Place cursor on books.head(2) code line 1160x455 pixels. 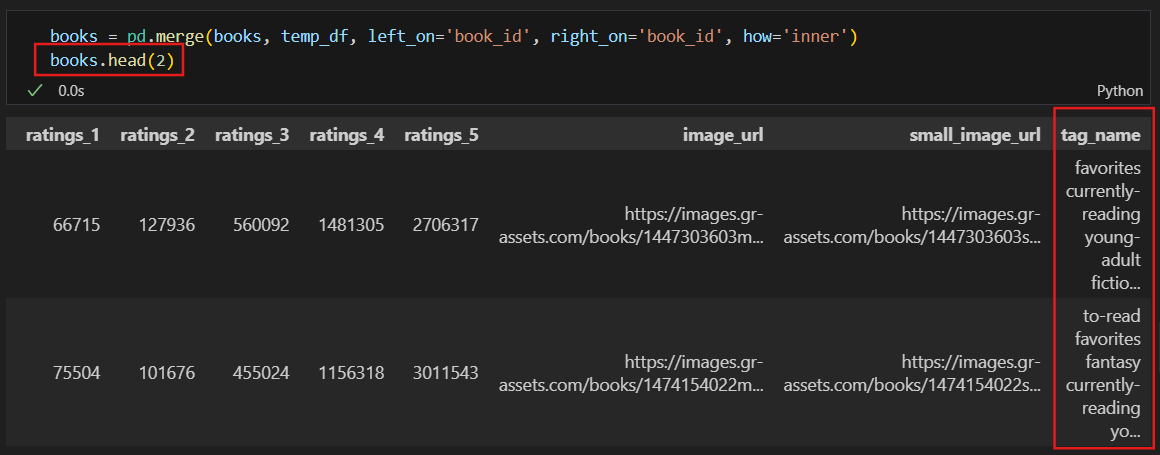pyautogui.click(x=112, y=60)
